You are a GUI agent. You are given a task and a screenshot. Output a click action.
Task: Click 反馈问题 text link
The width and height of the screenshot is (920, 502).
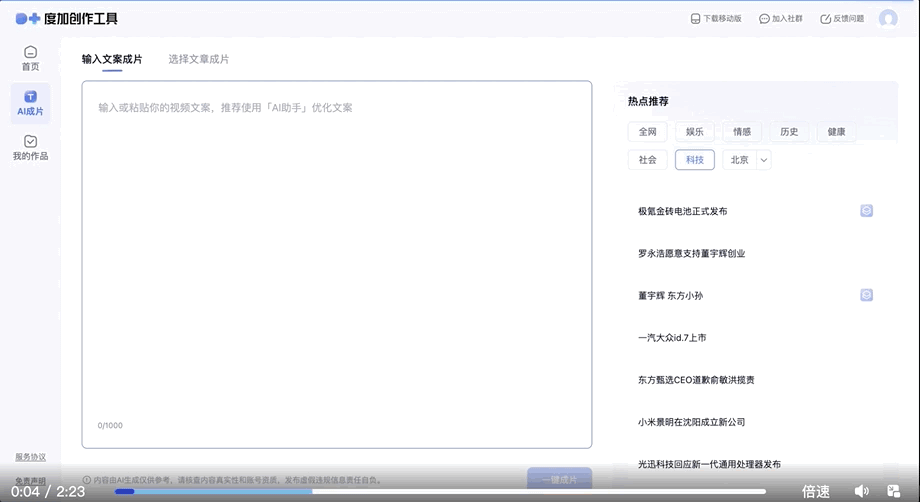848,19
